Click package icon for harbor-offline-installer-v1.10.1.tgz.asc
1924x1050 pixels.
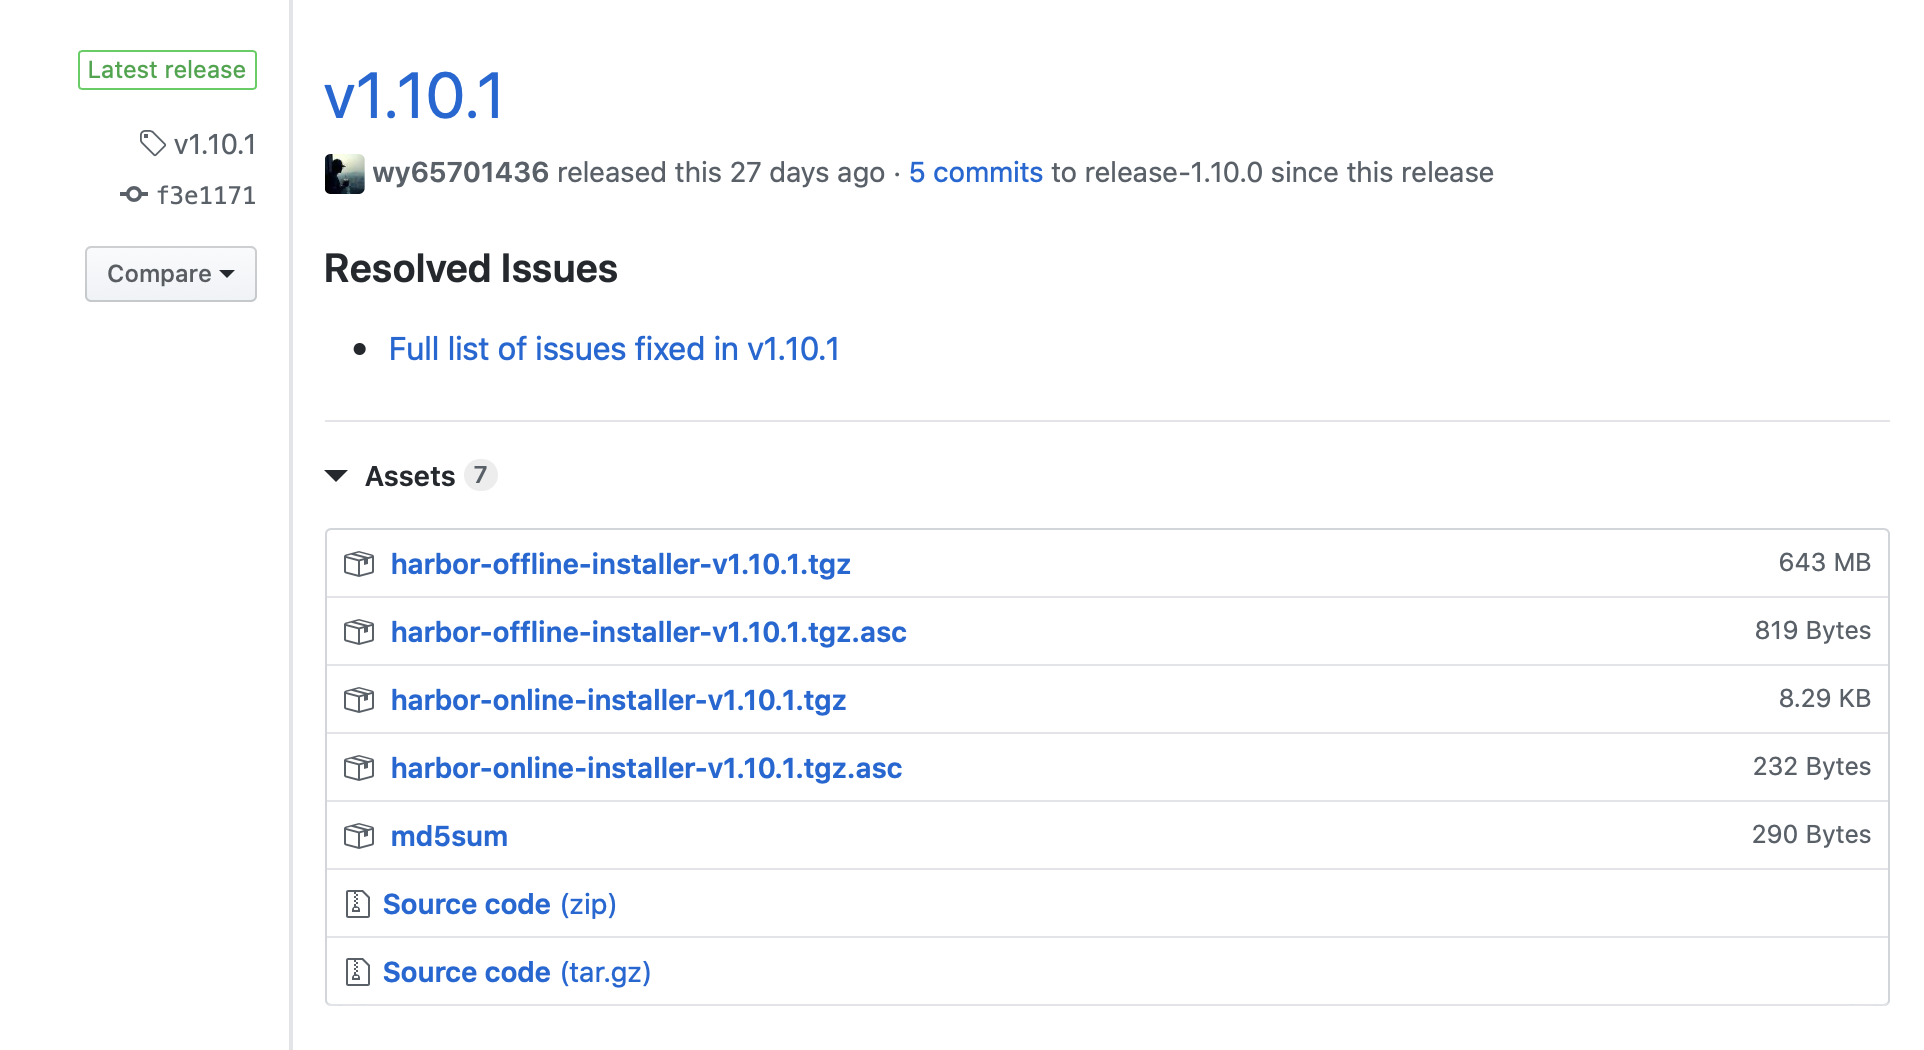(359, 632)
